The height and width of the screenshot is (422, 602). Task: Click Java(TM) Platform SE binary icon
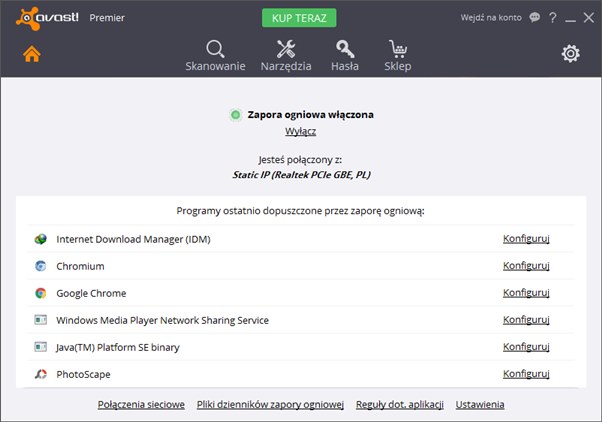(x=41, y=347)
